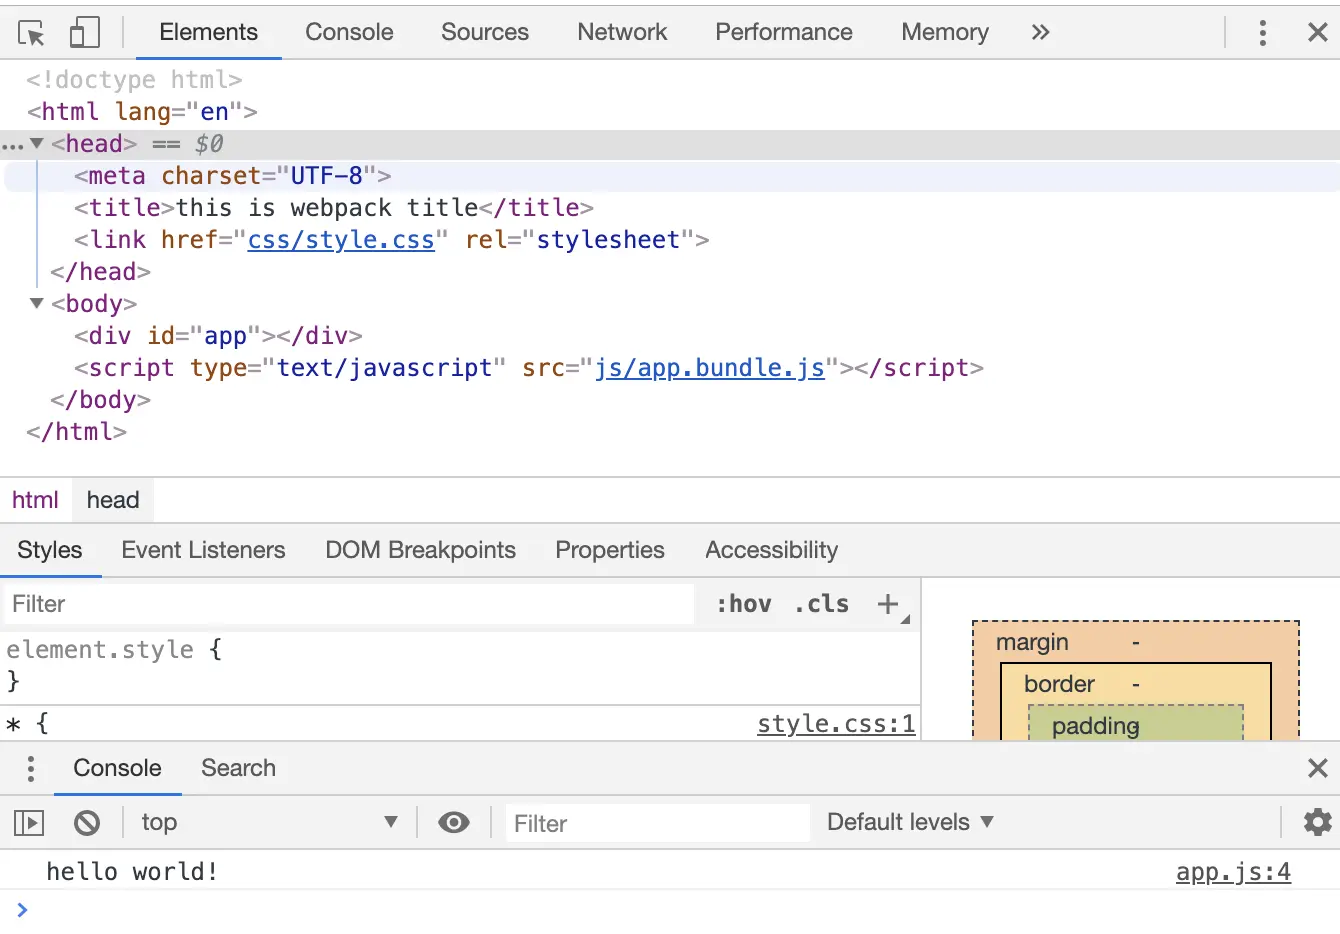Toggle the :hov element state panel
The width and height of the screenshot is (1340, 934).
[x=743, y=604]
